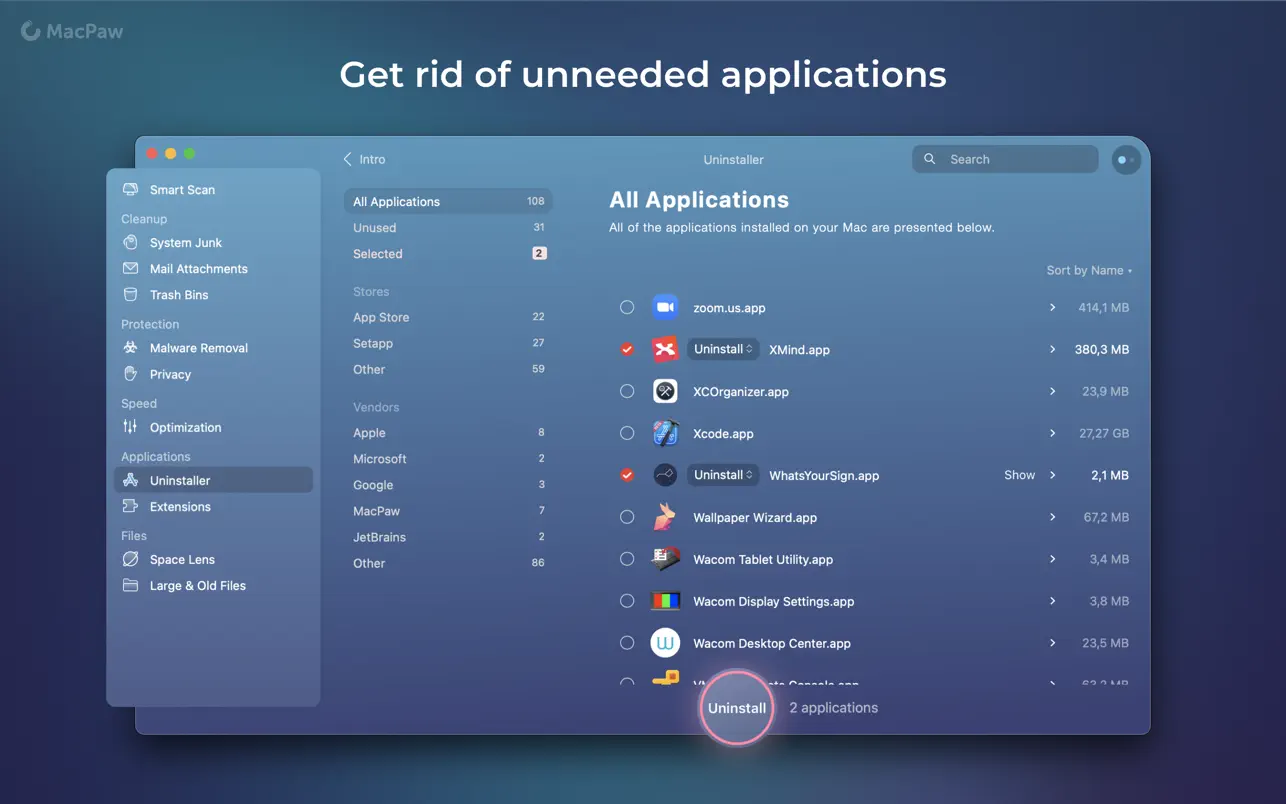Click WhatsYourSign.app icon
Image resolution: width=1286 pixels, height=804 pixels.
click(665, 475)
